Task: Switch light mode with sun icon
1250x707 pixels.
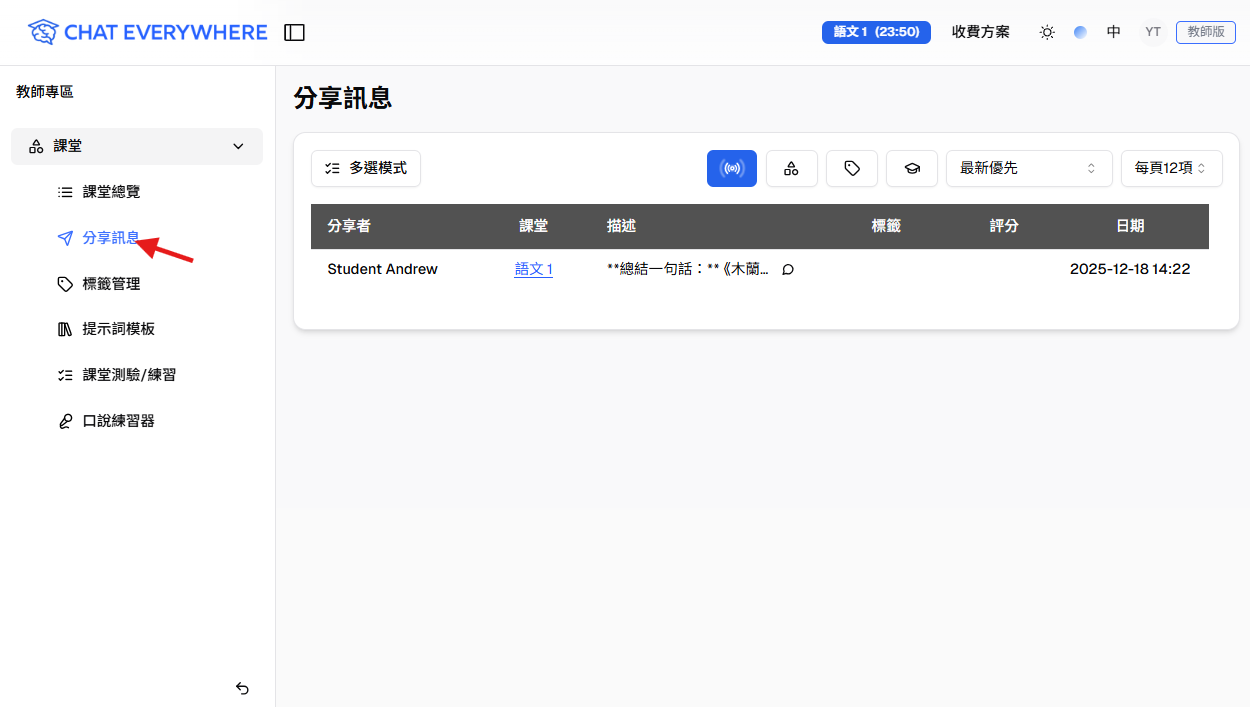Action: click(1047, 32)
